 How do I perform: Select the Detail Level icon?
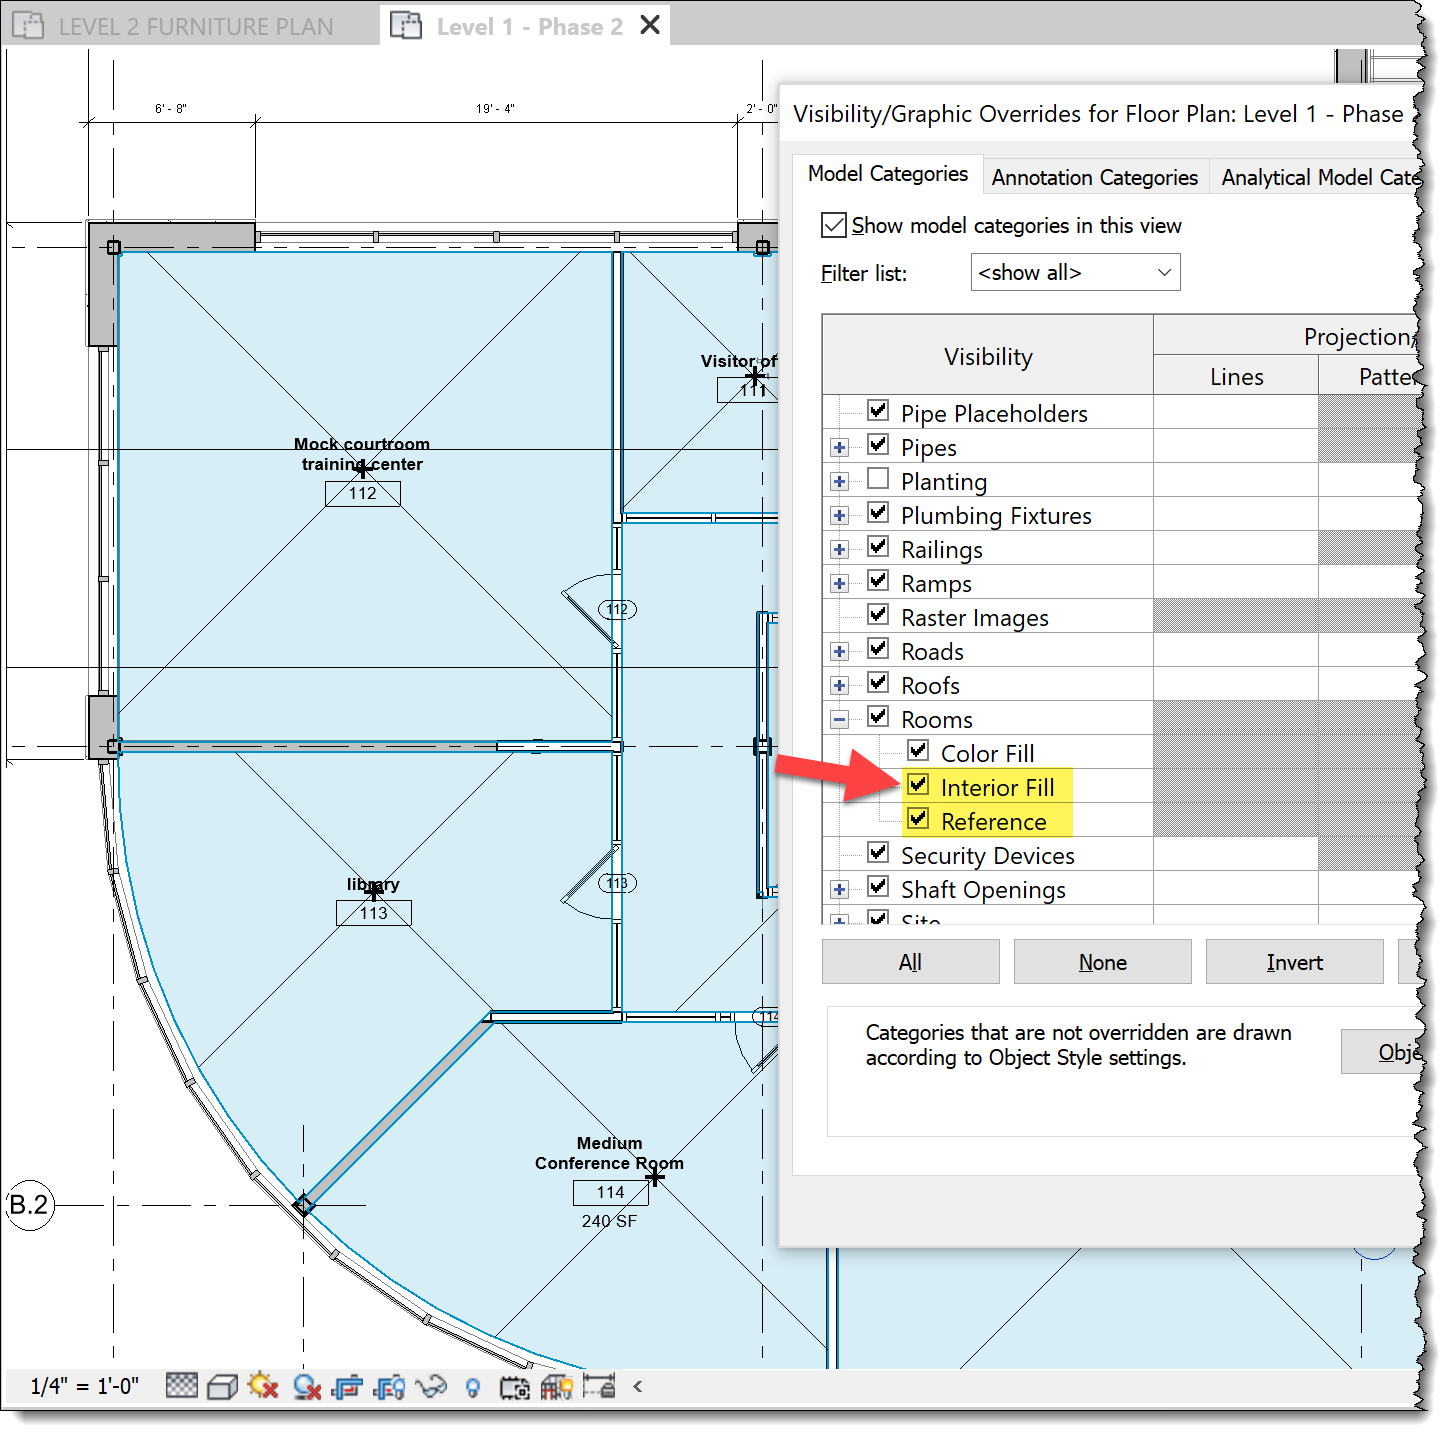(x=181, y=1387)
